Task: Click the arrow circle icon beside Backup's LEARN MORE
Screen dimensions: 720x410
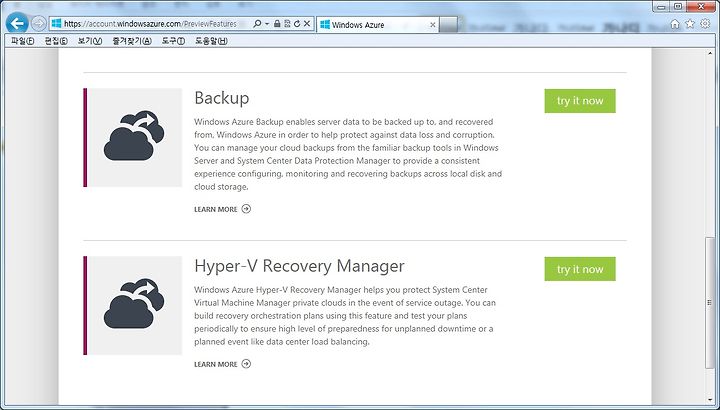Action: tap(246, 209)
